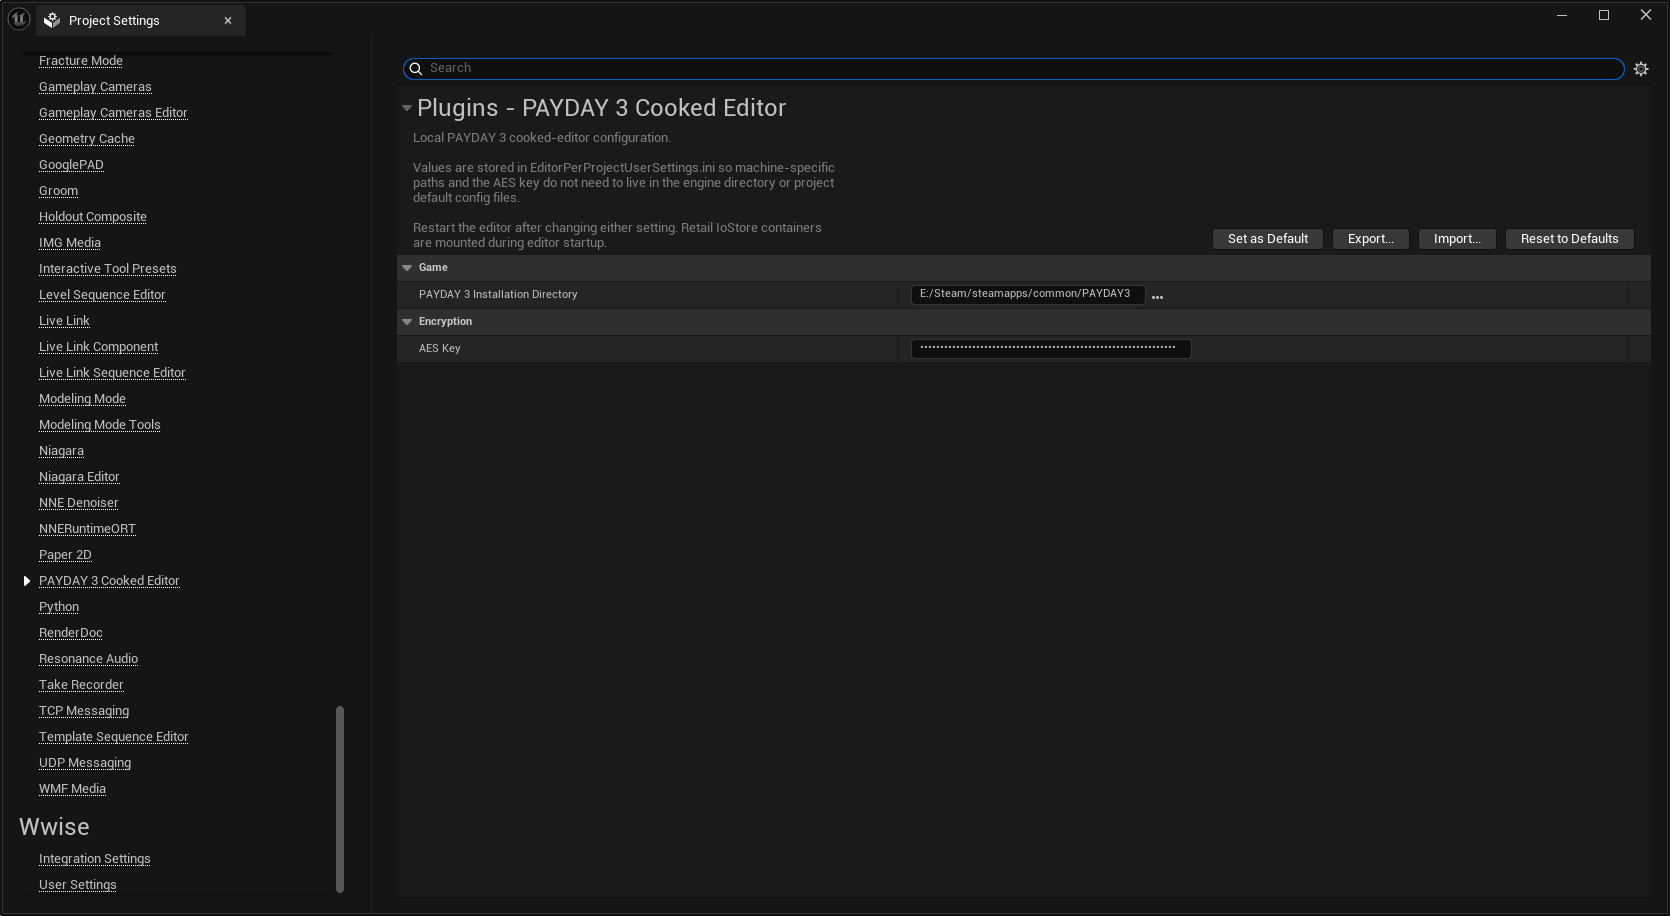
Task: Open Holdout Composite settings
Action: [x=93, y=217]
